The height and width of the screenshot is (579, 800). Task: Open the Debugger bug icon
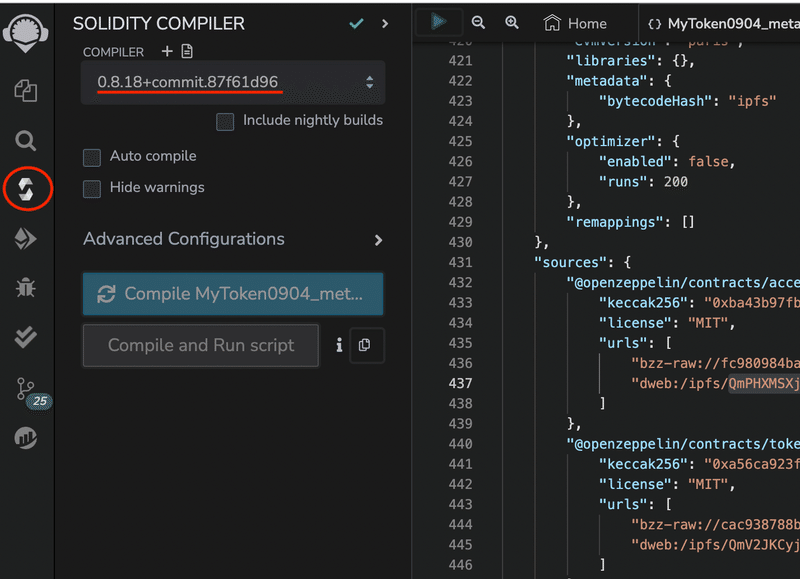(x=26, y=288)
